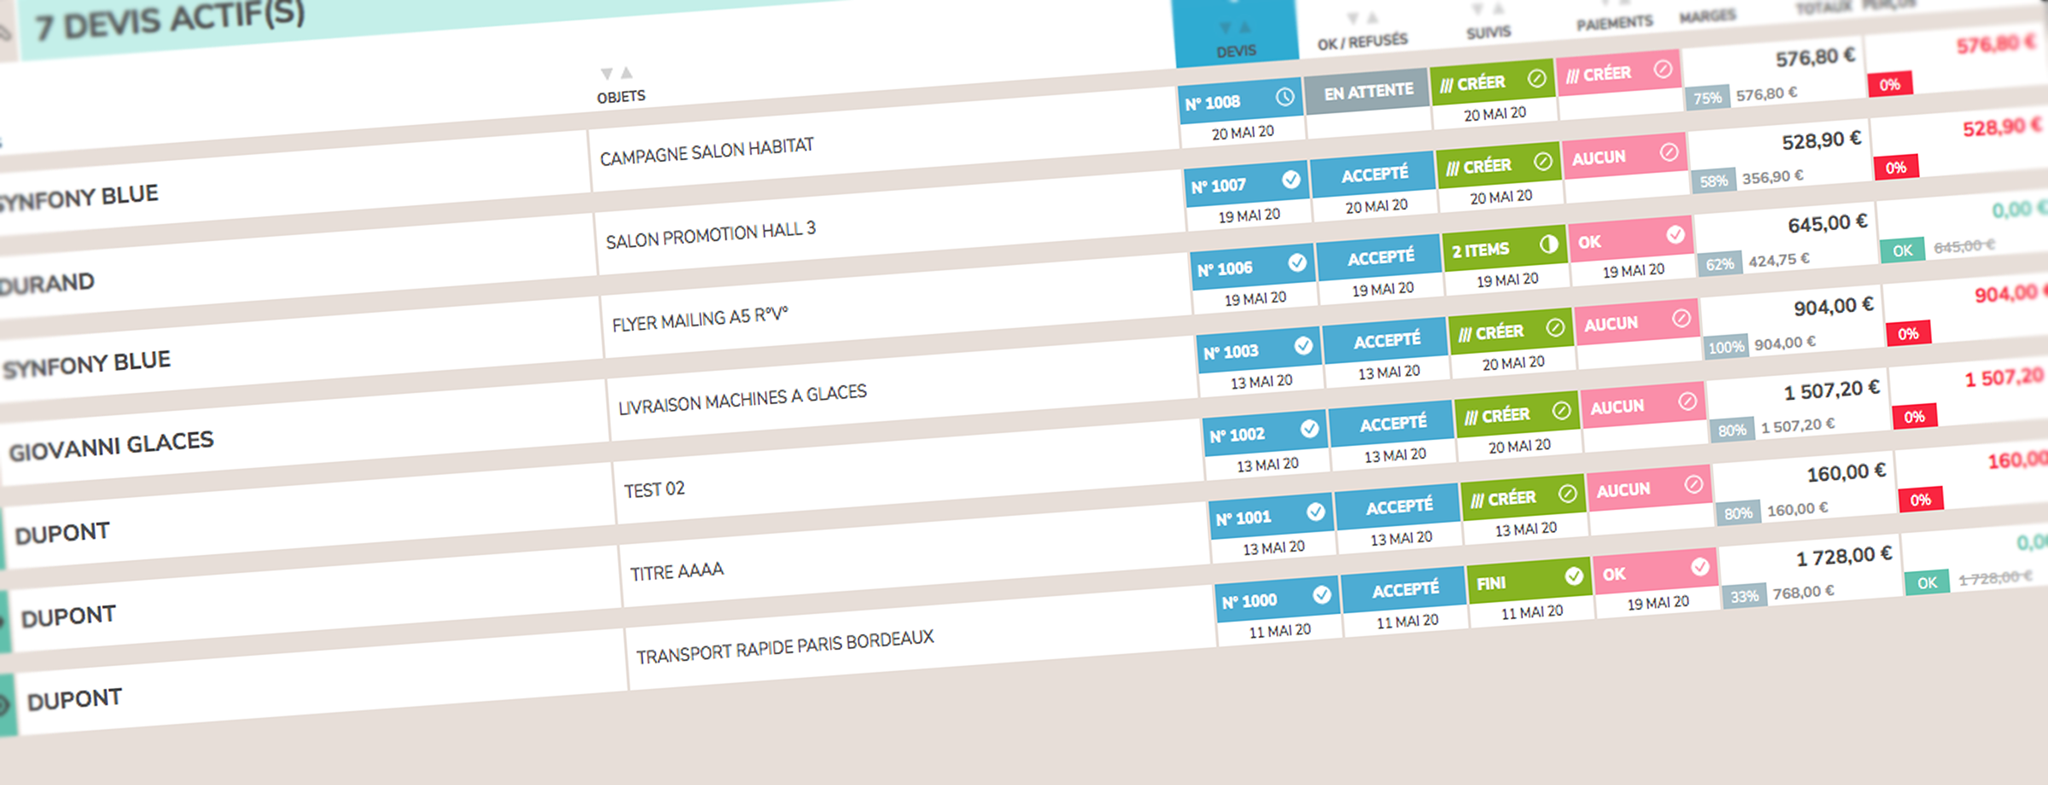Viewport: 2048px width, 785px height.
Task: Click slashed-circle icon on CAMPAGNE SALON green CRÉER
Action: tap(1537, 78)
